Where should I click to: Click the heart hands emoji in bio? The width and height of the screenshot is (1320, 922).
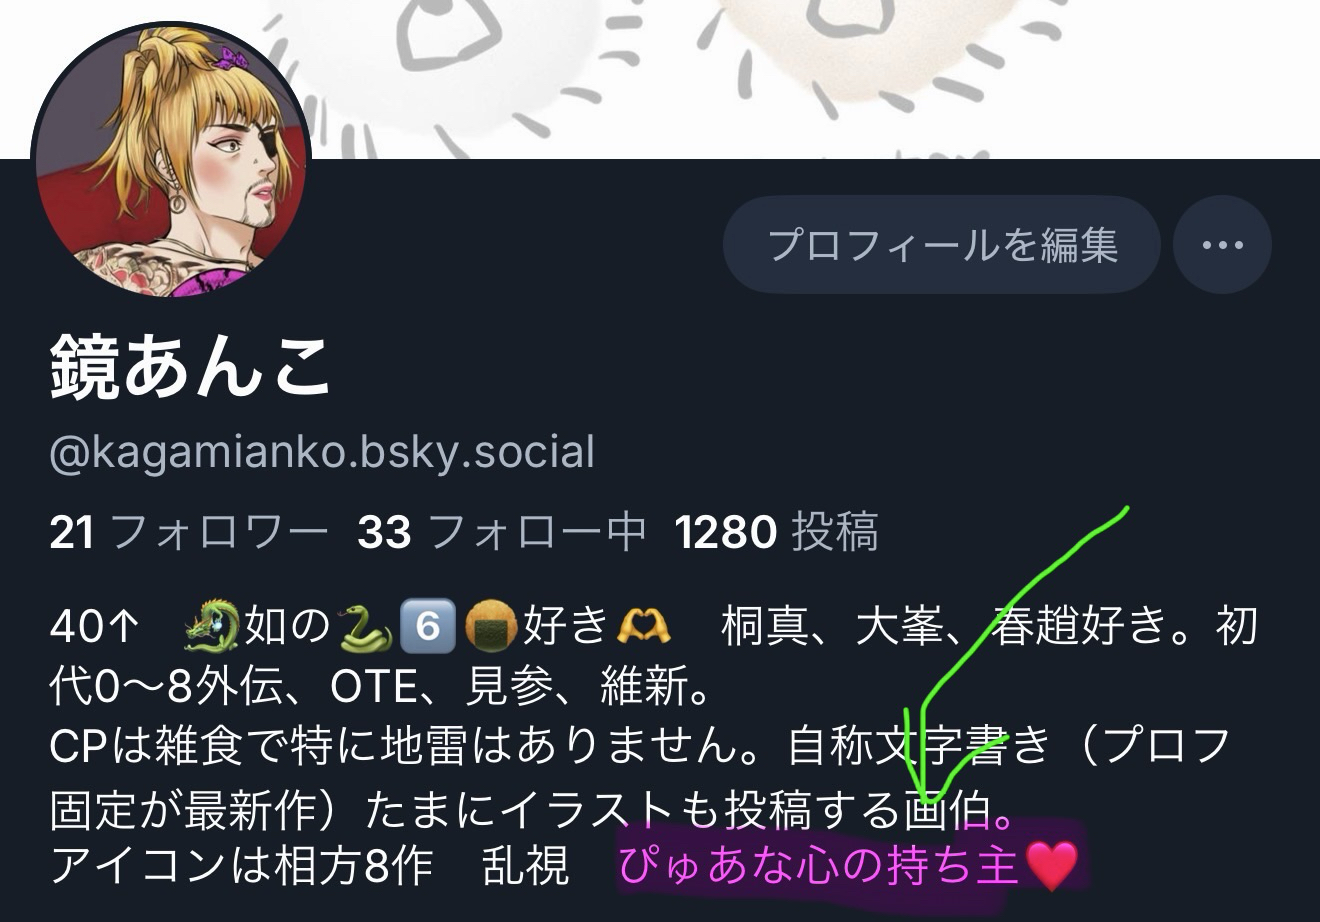pos(643,627)
